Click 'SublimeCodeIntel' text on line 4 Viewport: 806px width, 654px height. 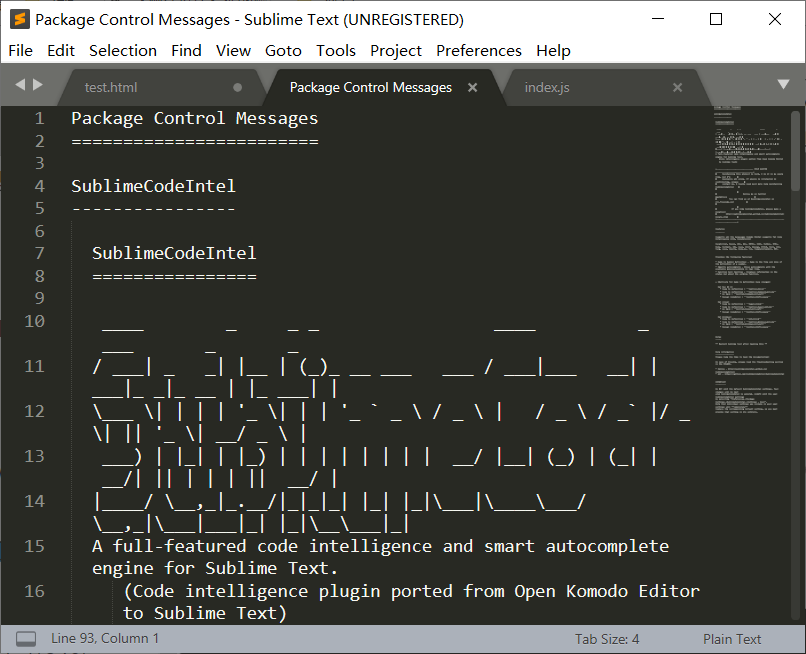click(x=153, y=186)
